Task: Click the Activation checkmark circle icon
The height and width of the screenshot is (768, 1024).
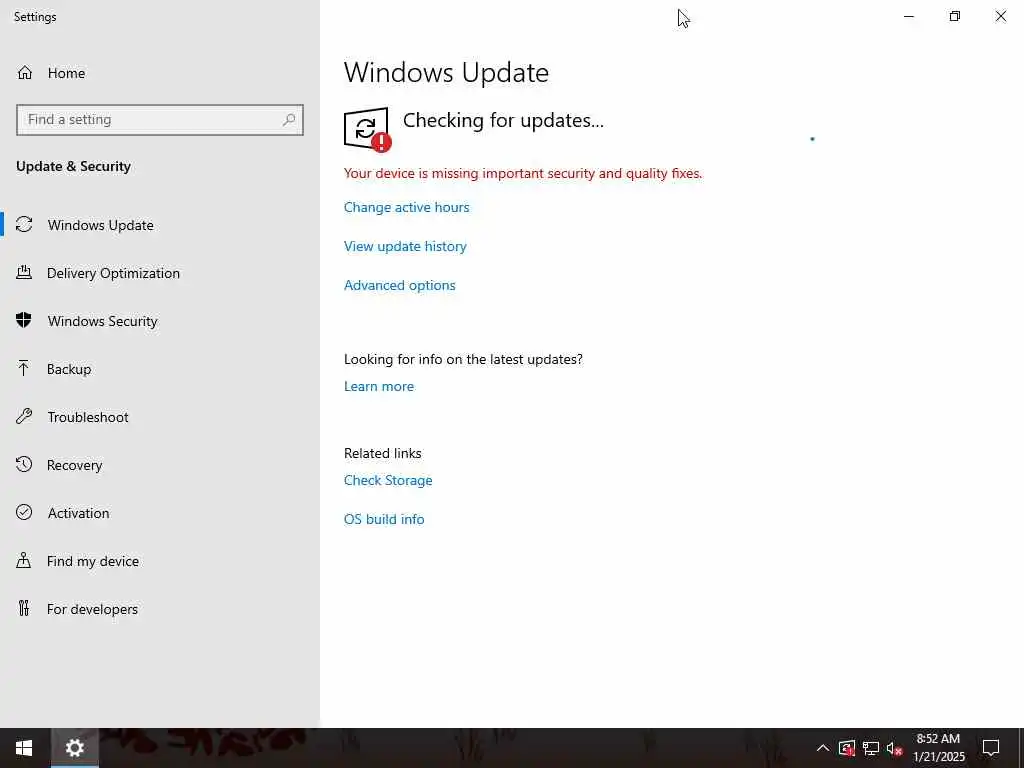Action: pos(24,513)
